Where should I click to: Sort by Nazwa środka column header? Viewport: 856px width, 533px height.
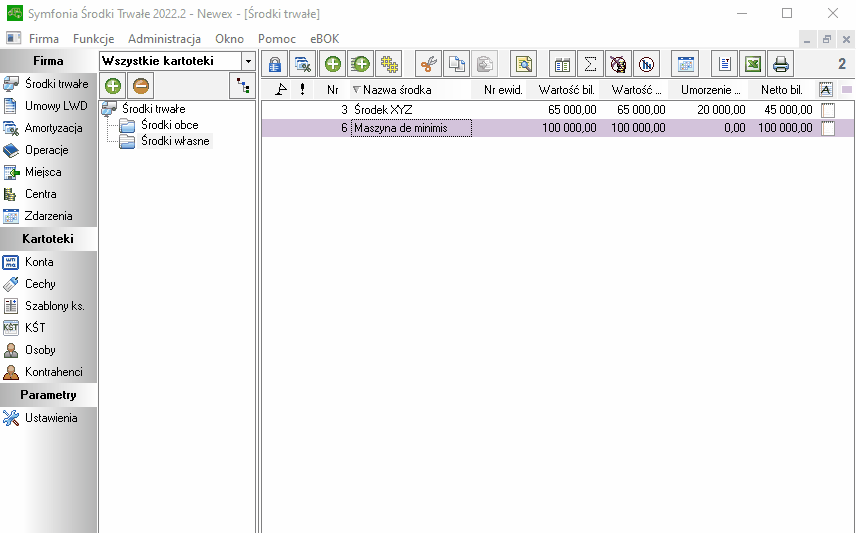[x=411, y=90]
